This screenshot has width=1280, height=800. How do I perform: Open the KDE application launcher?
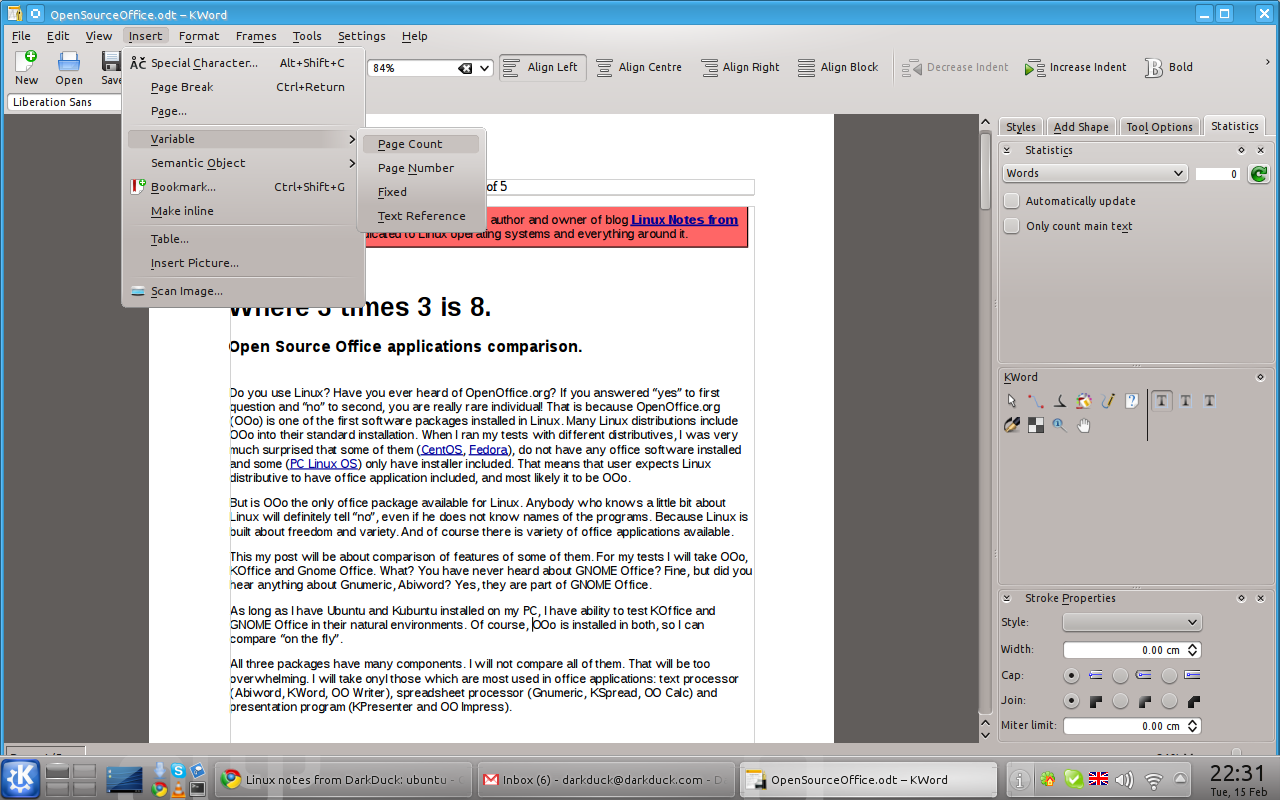pyautogui.click(x=21, y=779)
